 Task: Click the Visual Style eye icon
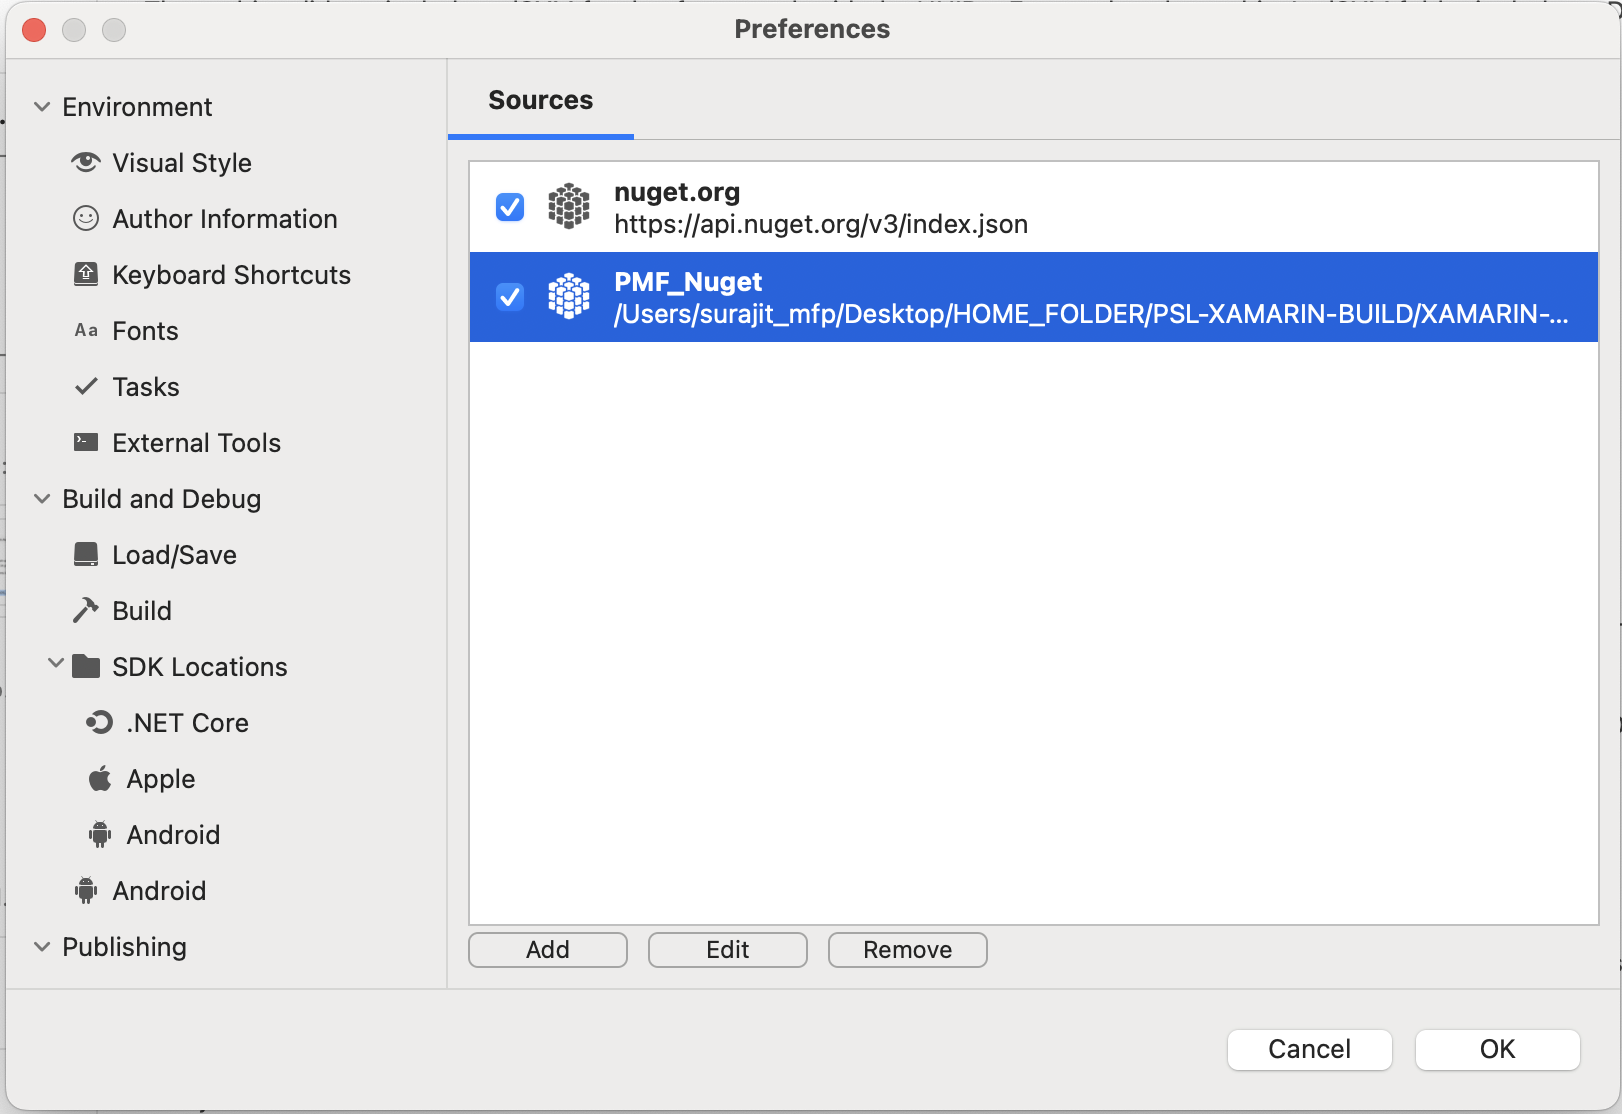(86, 162)
